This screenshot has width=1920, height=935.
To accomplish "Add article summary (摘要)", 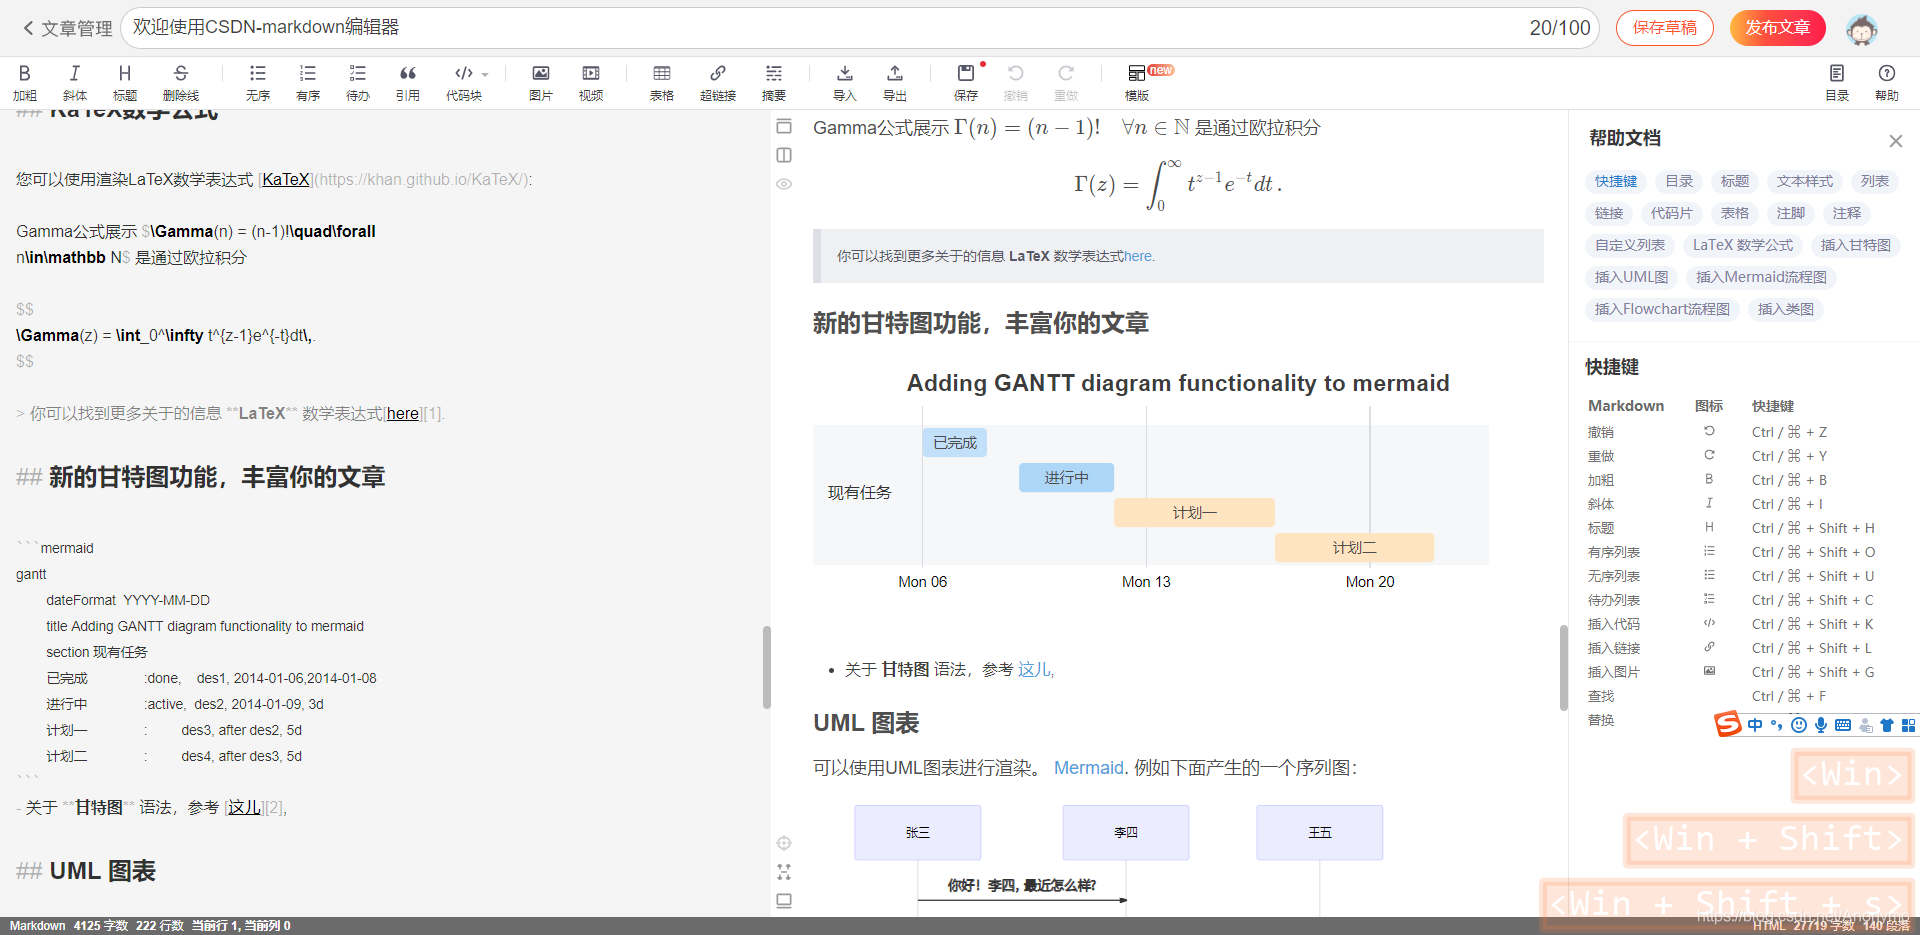I will coord(774,82).
